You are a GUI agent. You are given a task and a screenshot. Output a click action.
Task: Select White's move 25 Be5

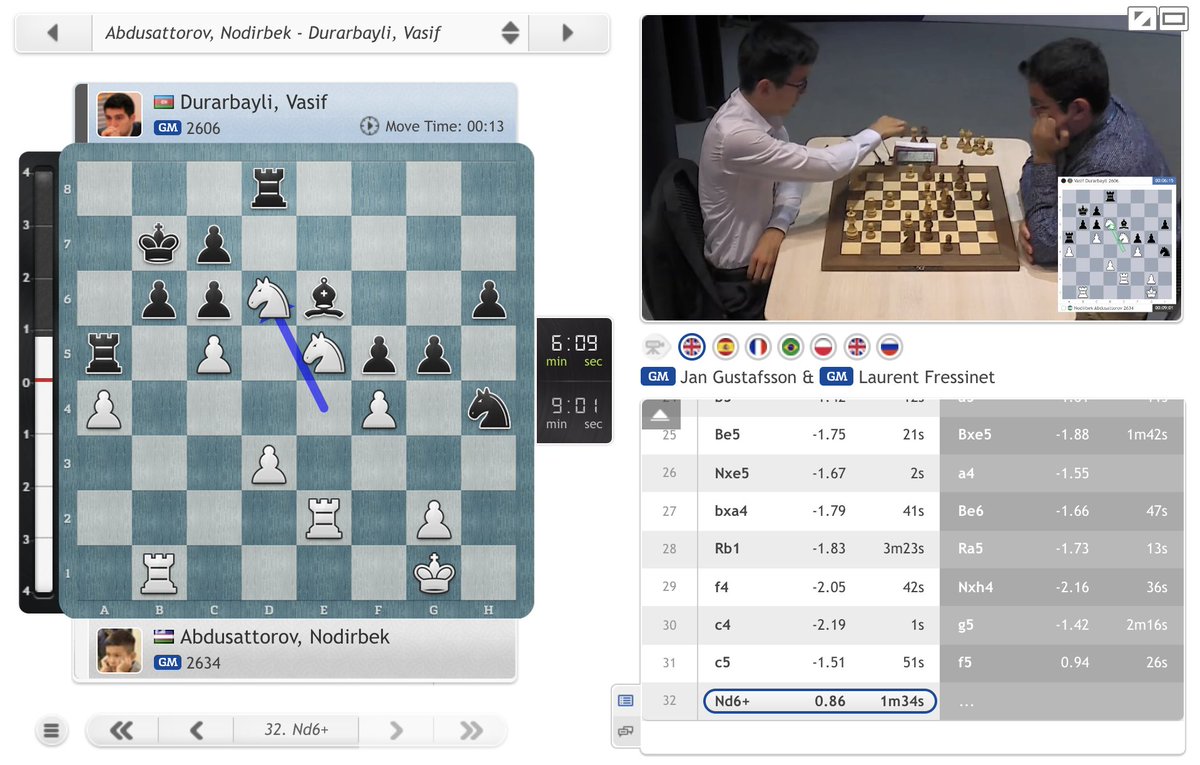pos(820,435)
